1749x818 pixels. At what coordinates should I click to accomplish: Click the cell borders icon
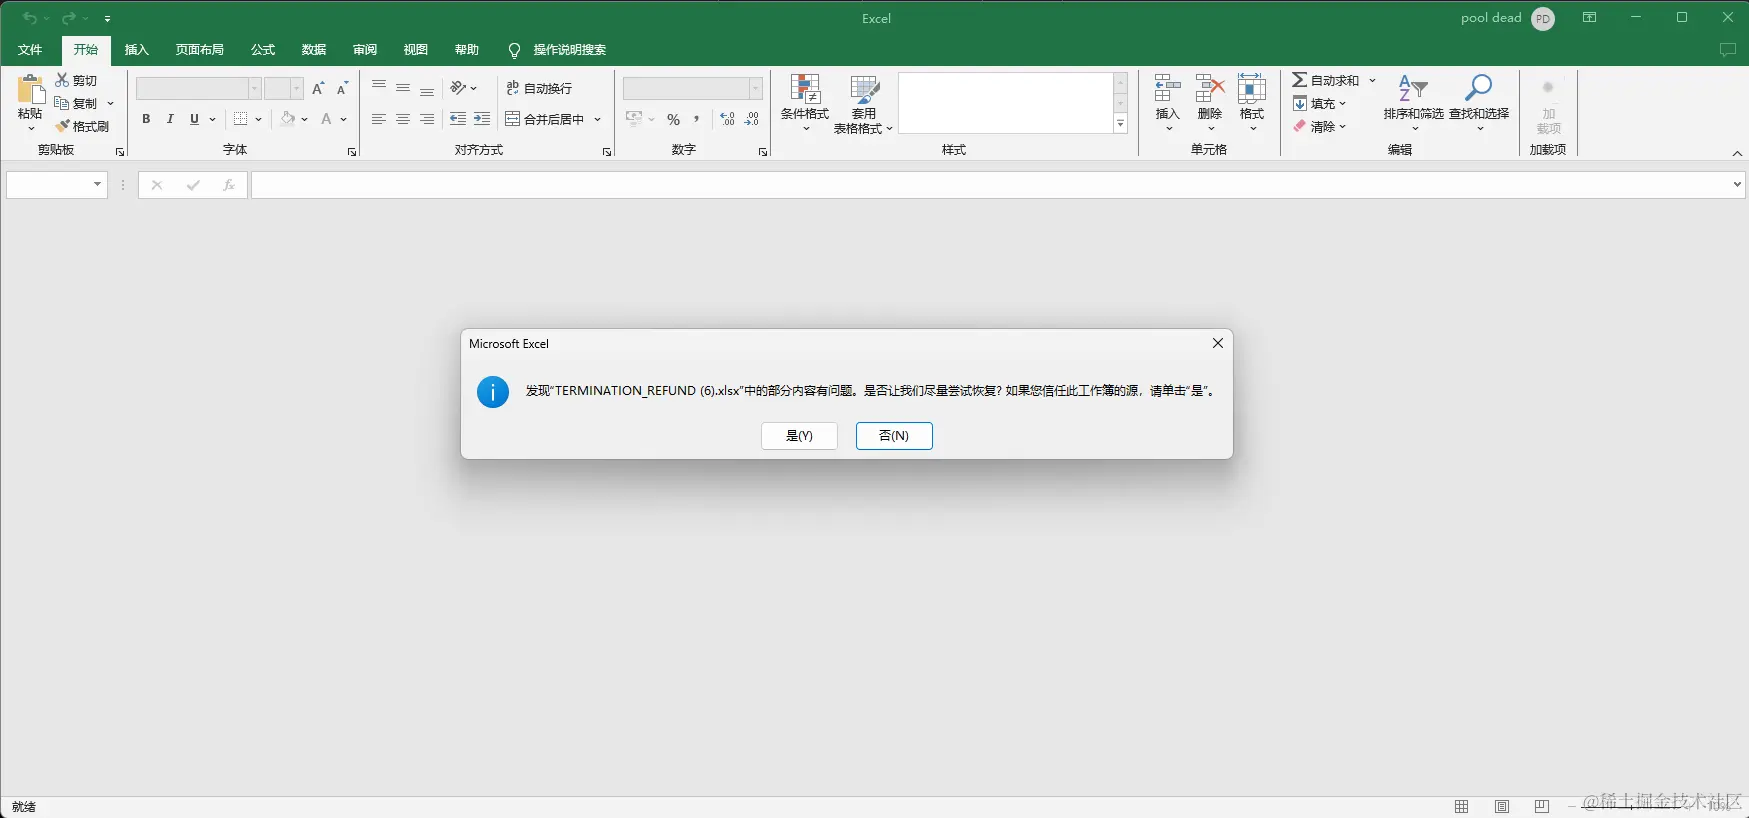point(240,119)
